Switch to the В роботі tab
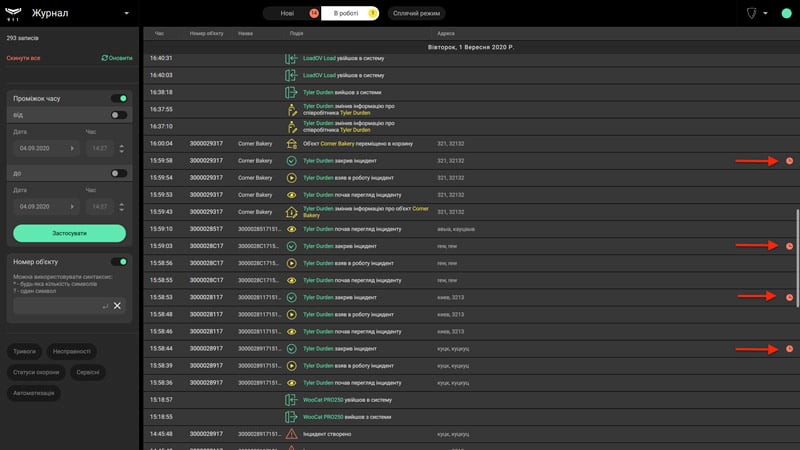This screenshot has width=800, height=450. click(350, 13)
